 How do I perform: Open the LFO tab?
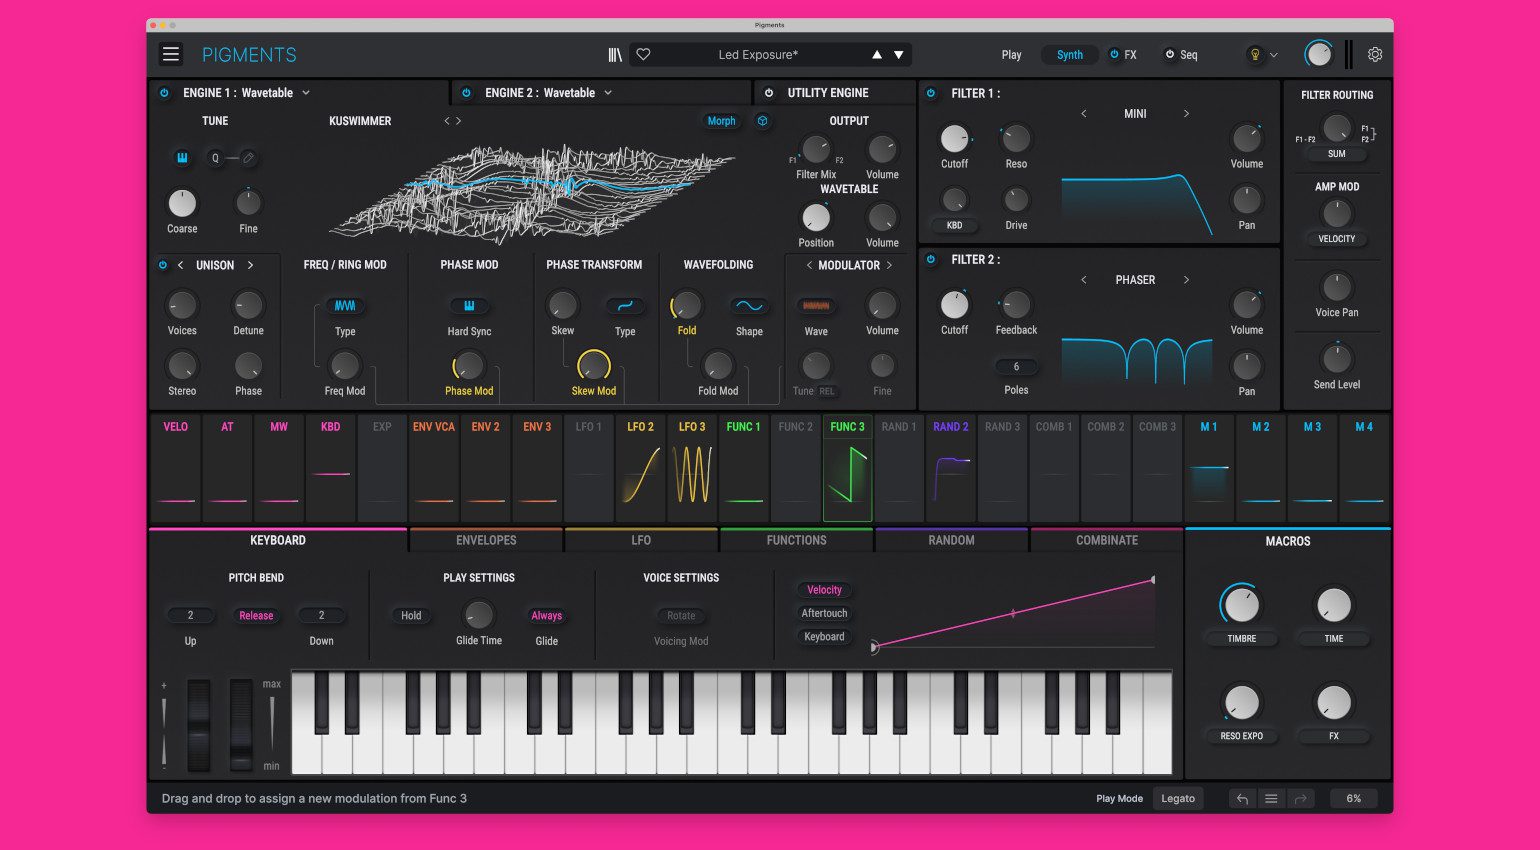[x=641, y=540]
